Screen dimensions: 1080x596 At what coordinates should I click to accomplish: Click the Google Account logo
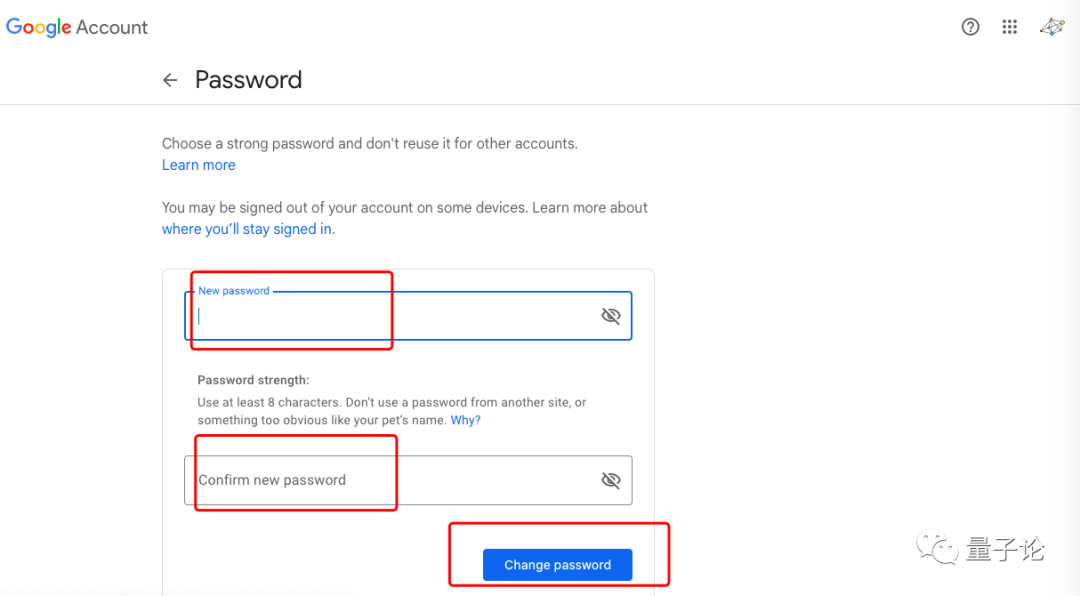tap(76, 27)
